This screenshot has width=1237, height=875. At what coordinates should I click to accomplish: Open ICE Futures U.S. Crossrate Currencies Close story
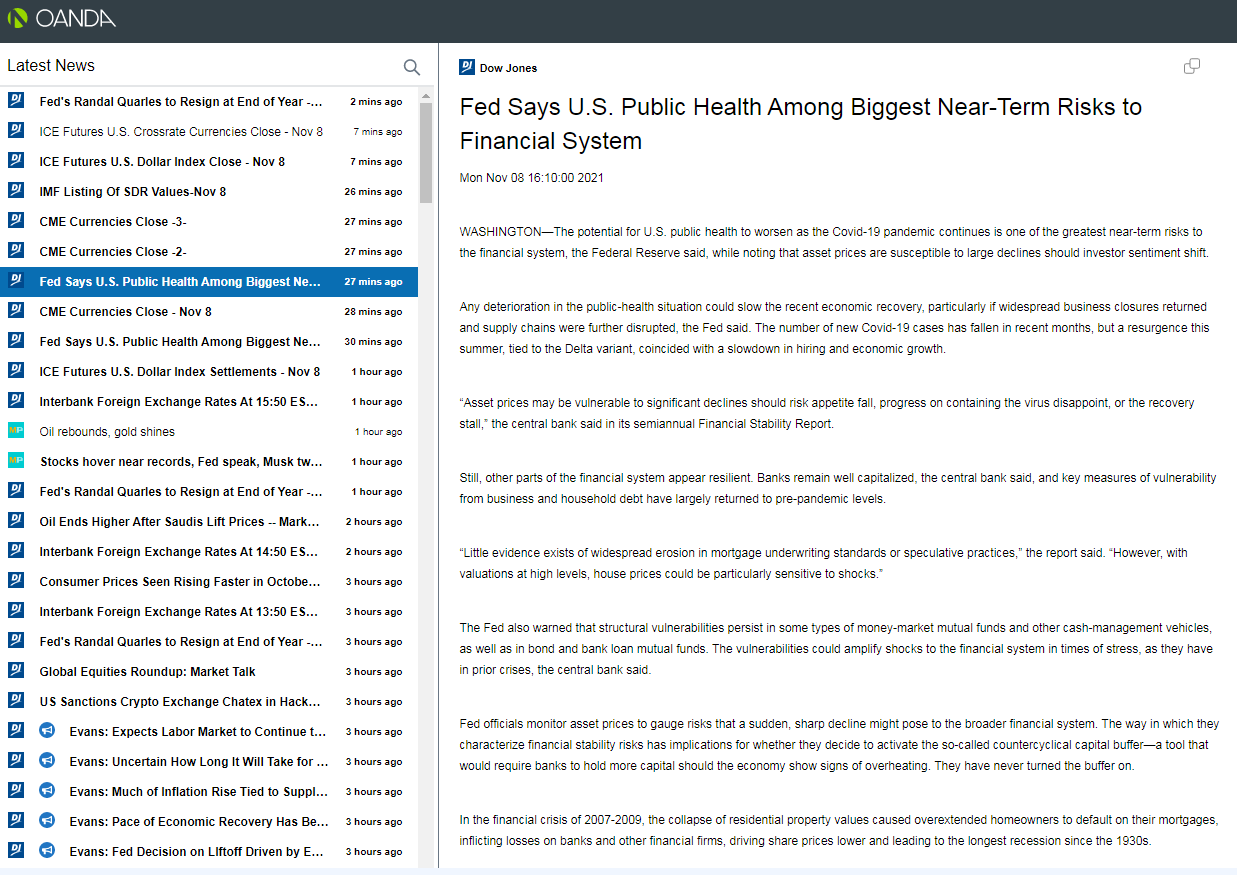point(181,132)
